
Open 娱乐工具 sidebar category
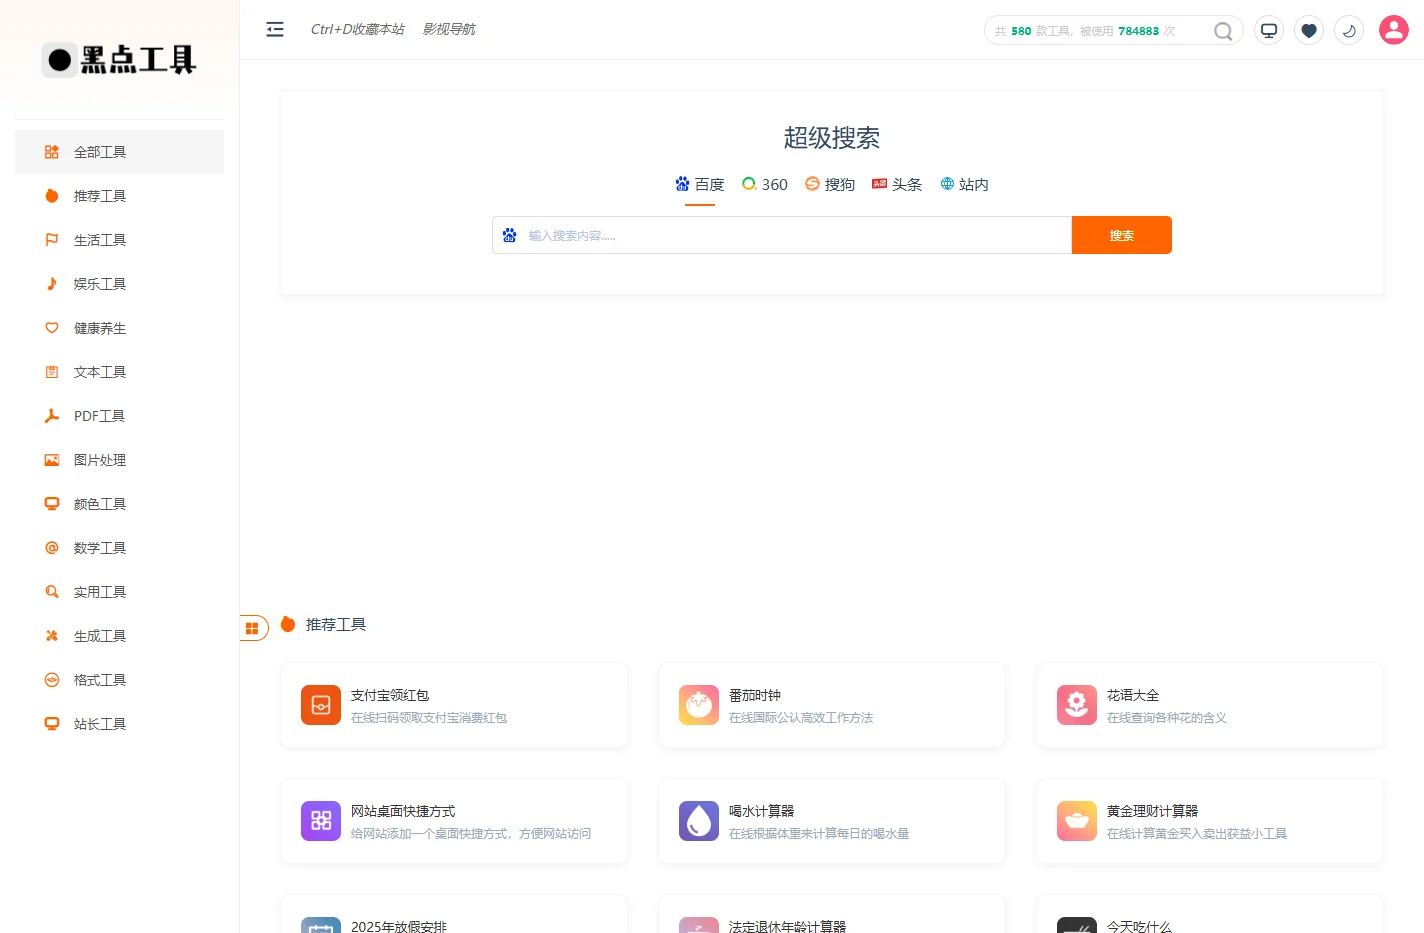coord(119,284)
